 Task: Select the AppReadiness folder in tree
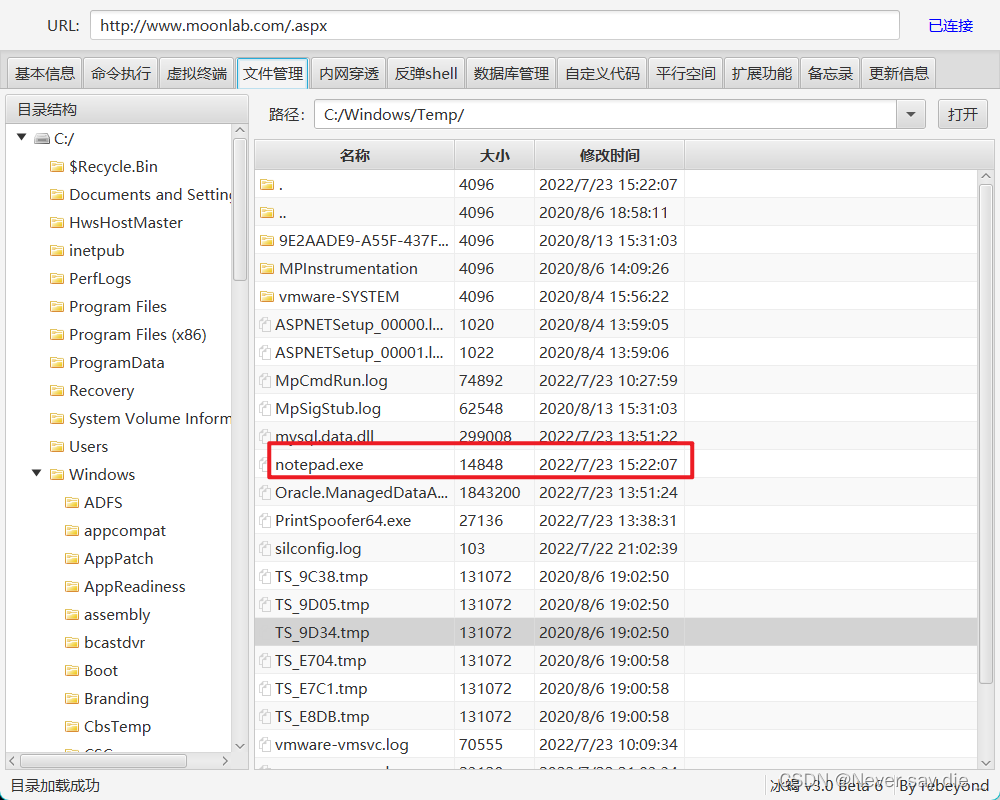(x=135, y=587)
